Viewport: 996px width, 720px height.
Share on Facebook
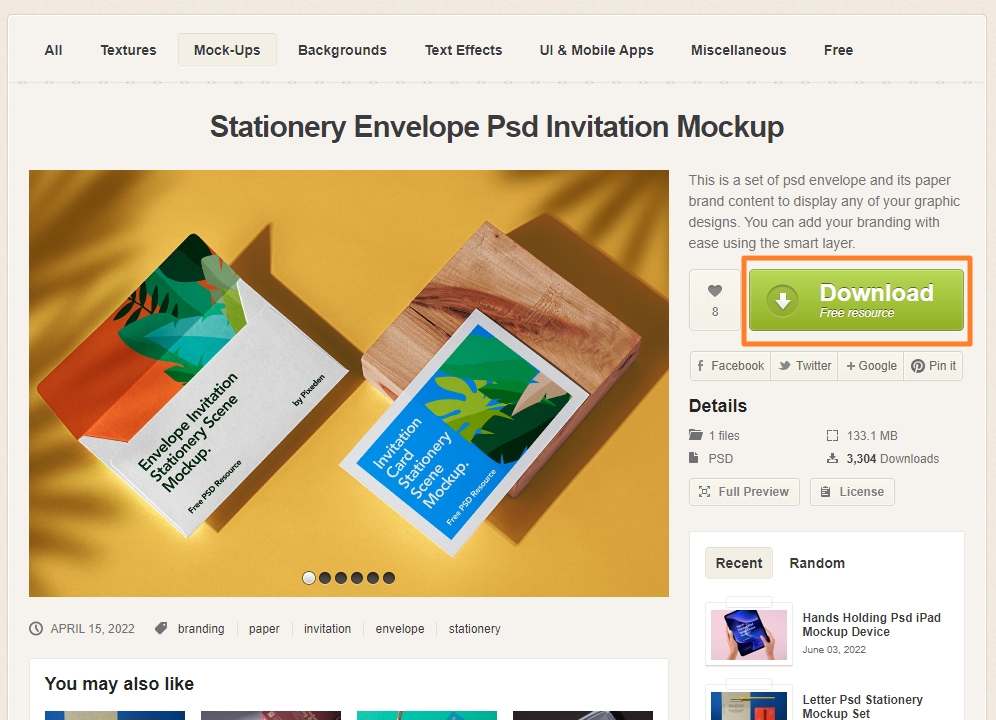(730, 365)
